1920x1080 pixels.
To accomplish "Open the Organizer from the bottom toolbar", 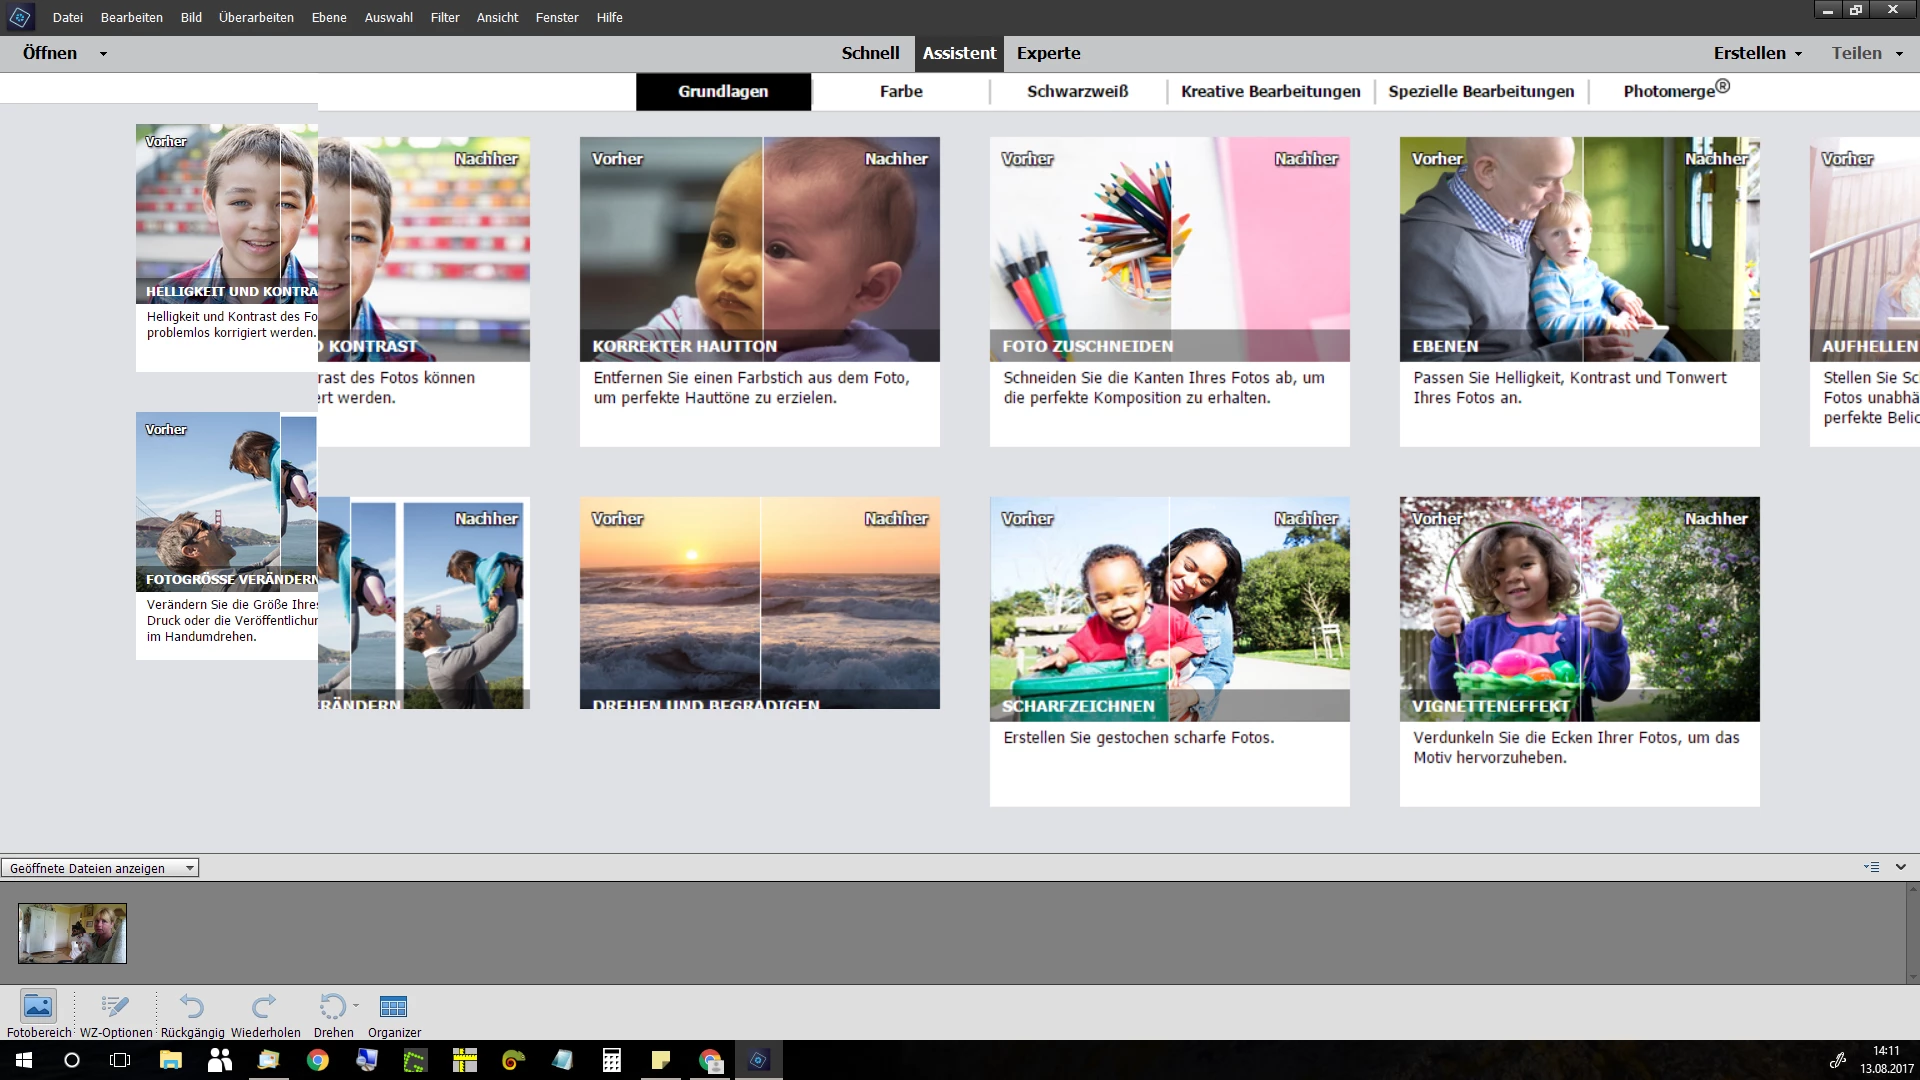I will (x=394, y=1006).
